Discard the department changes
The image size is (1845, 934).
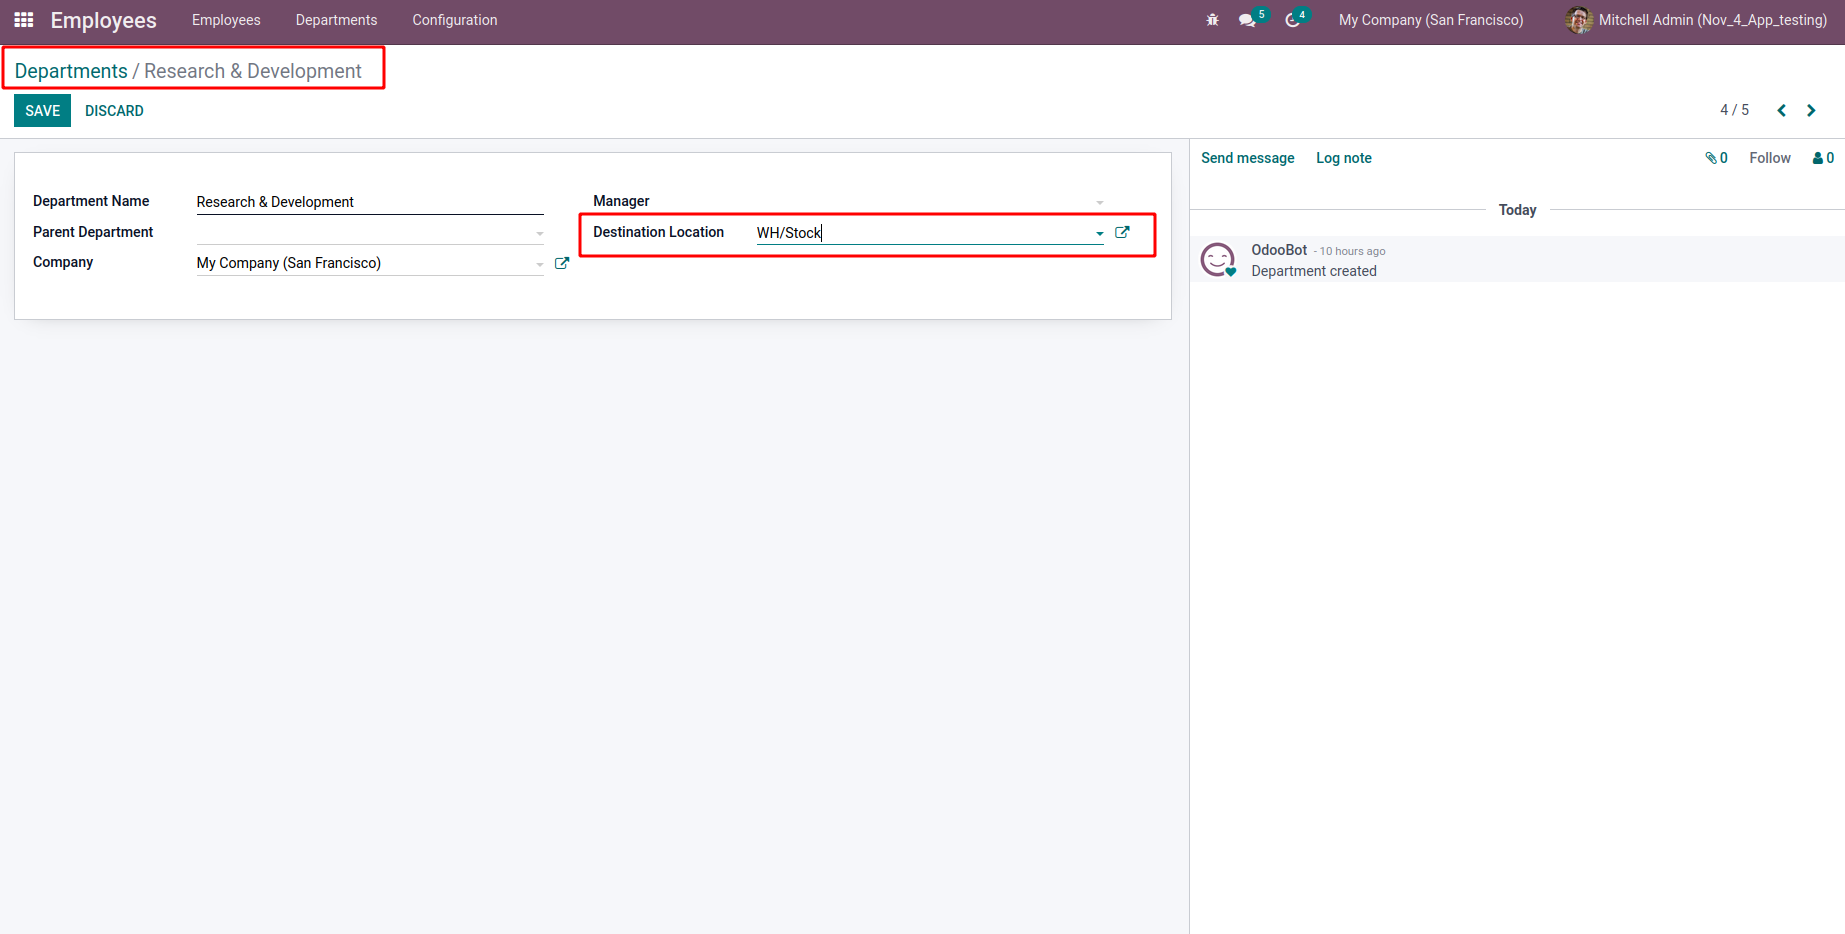(114, 111)
